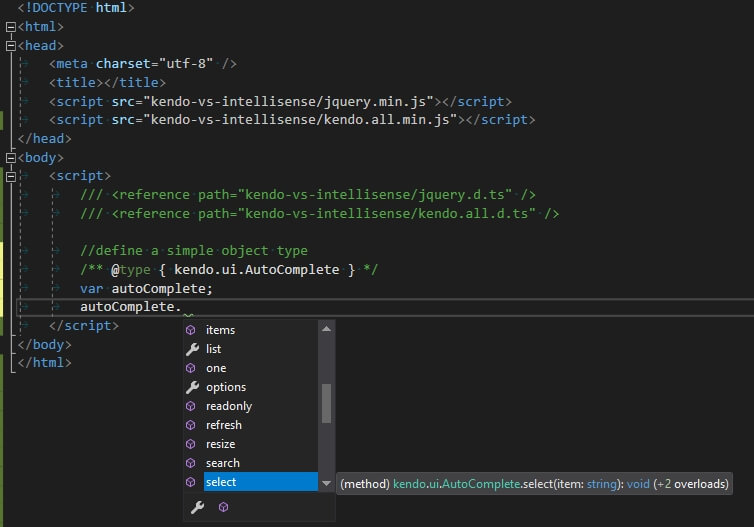
Task: Click the method icon next to refresh
Action: point(191,425)
